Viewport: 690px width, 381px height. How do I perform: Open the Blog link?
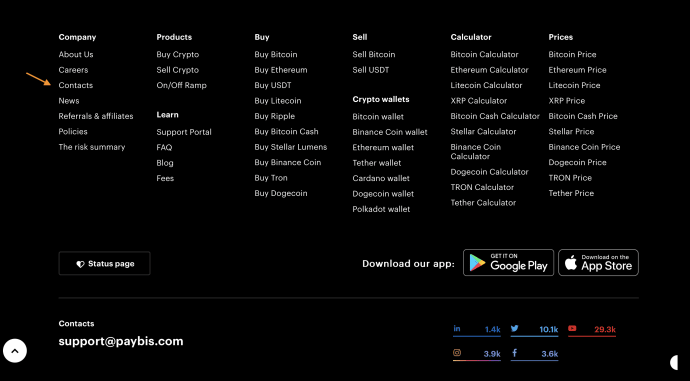click(x=165, y=163)
